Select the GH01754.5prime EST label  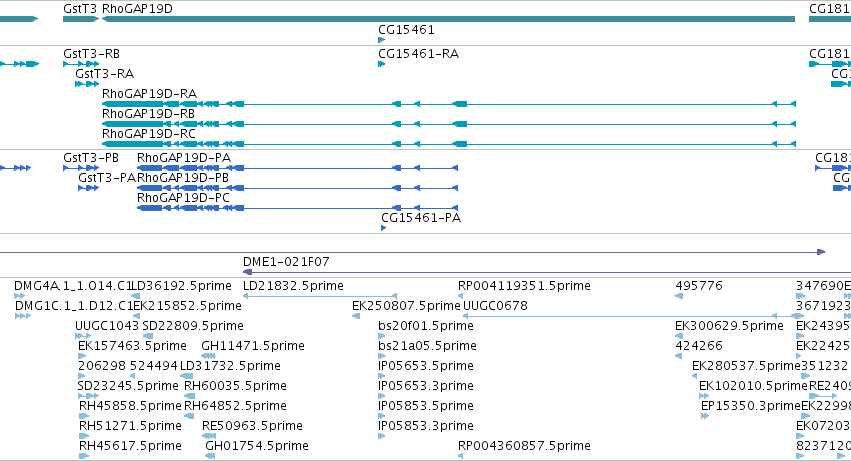(257, 447)
